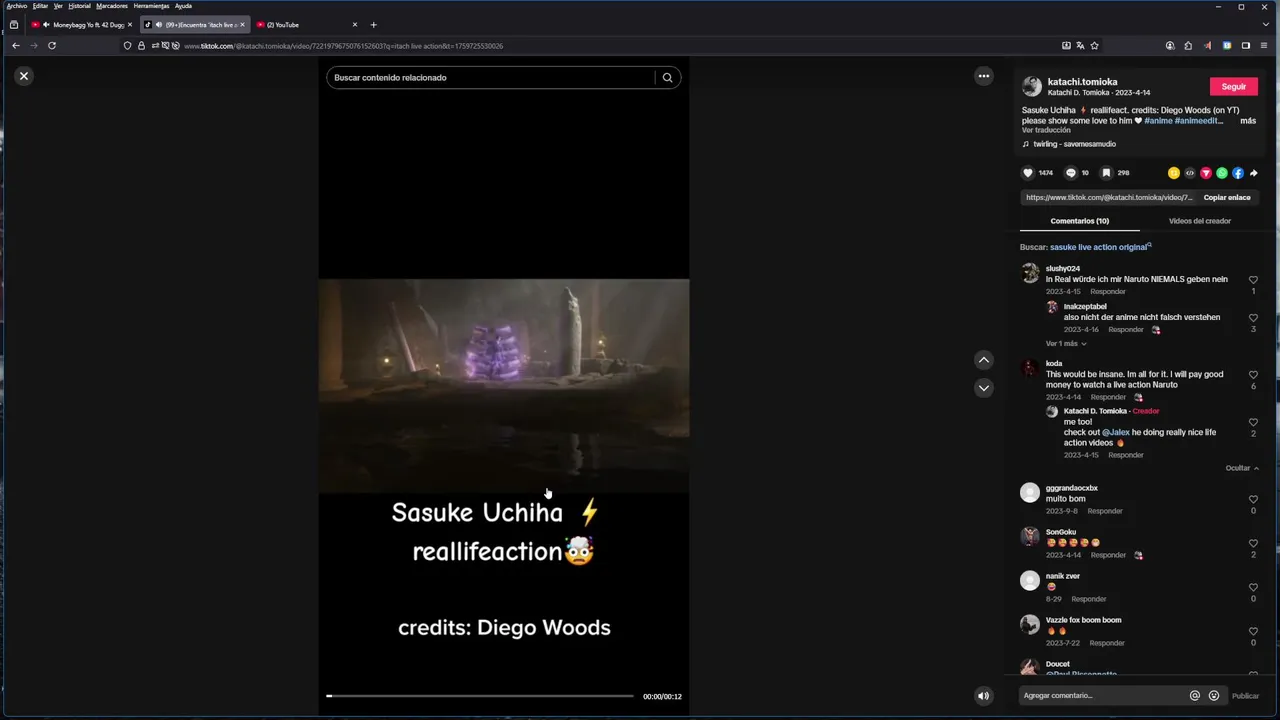Click the search magnifier in related content bar
Viewport: 1280px width, 720px height.
point(667,77)
